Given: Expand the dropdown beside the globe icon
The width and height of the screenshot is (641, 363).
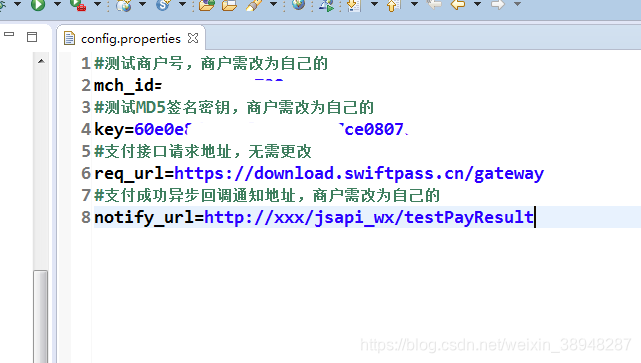Looking at the screenshot, I should [142, 4].
